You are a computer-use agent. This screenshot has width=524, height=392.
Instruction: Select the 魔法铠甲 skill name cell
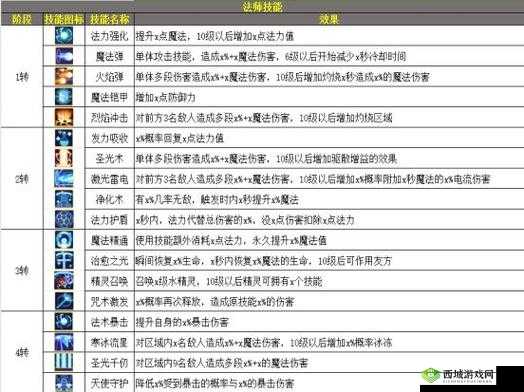[x=110, y=97]
